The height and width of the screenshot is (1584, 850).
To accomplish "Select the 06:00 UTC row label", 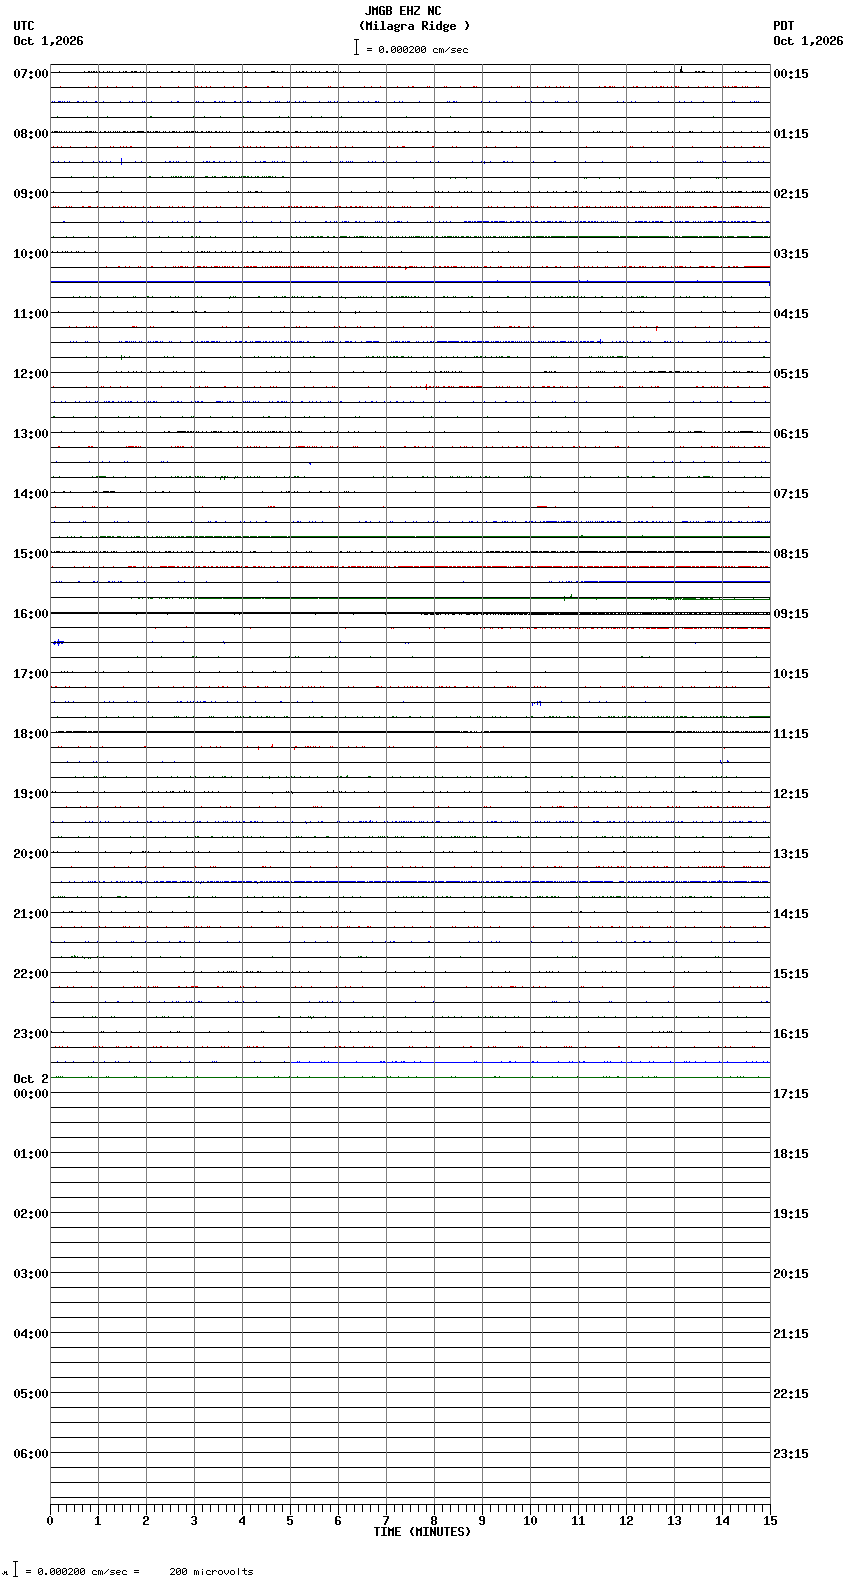I will coord(31,1454).
